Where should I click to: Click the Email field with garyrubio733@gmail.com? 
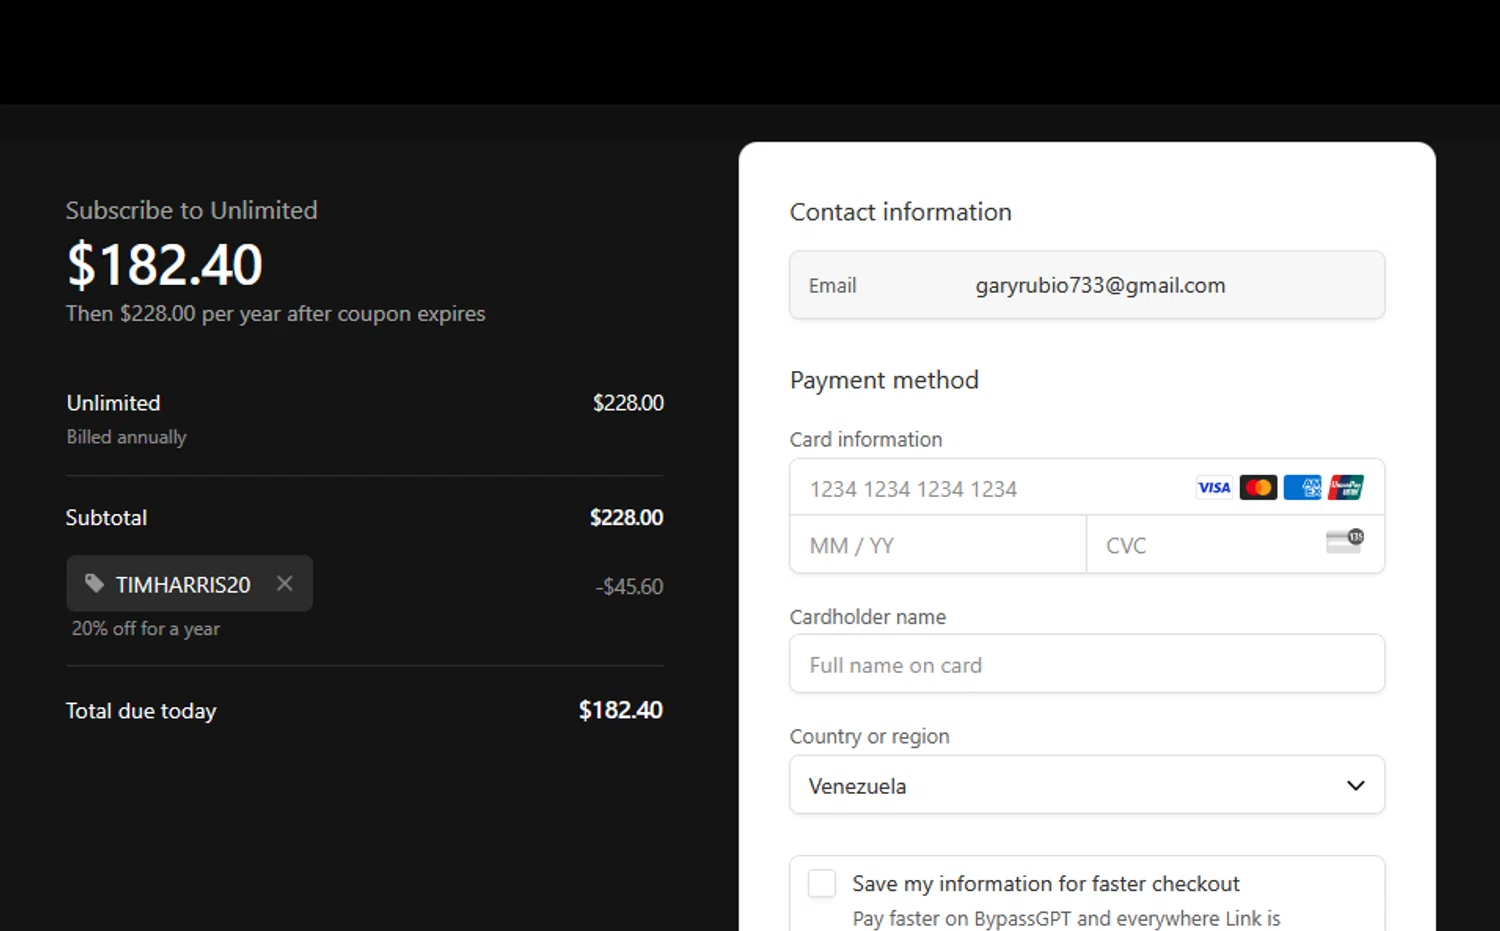tap(1087, 285)
